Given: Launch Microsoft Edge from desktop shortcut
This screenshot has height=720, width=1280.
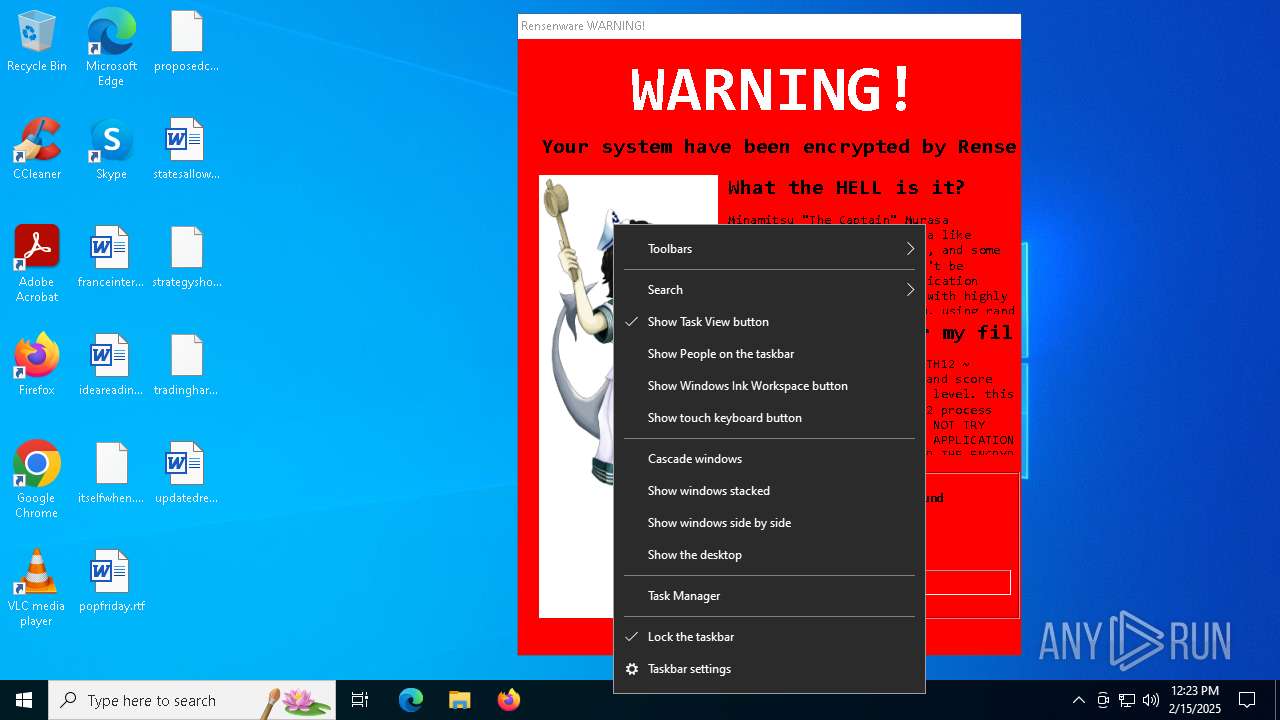Looking at the screenshot, I should coord(111,48).
